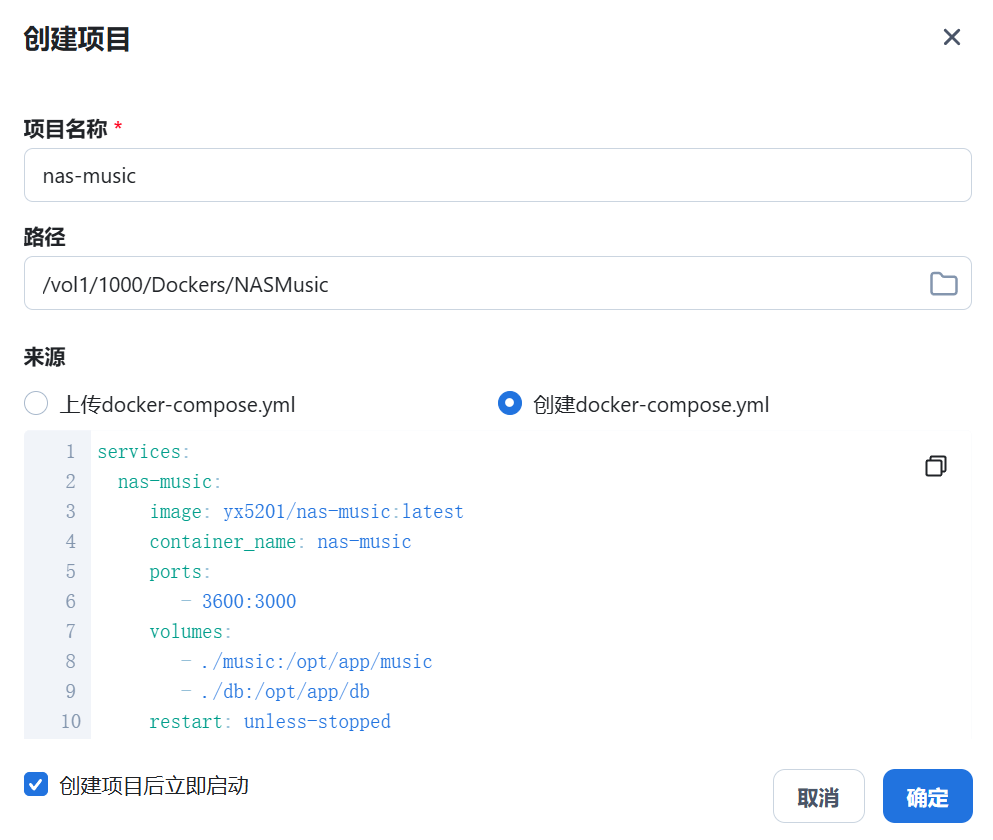993x840 pixels.
Task: Click the 取消 cancel button
Action: (818, 796)
